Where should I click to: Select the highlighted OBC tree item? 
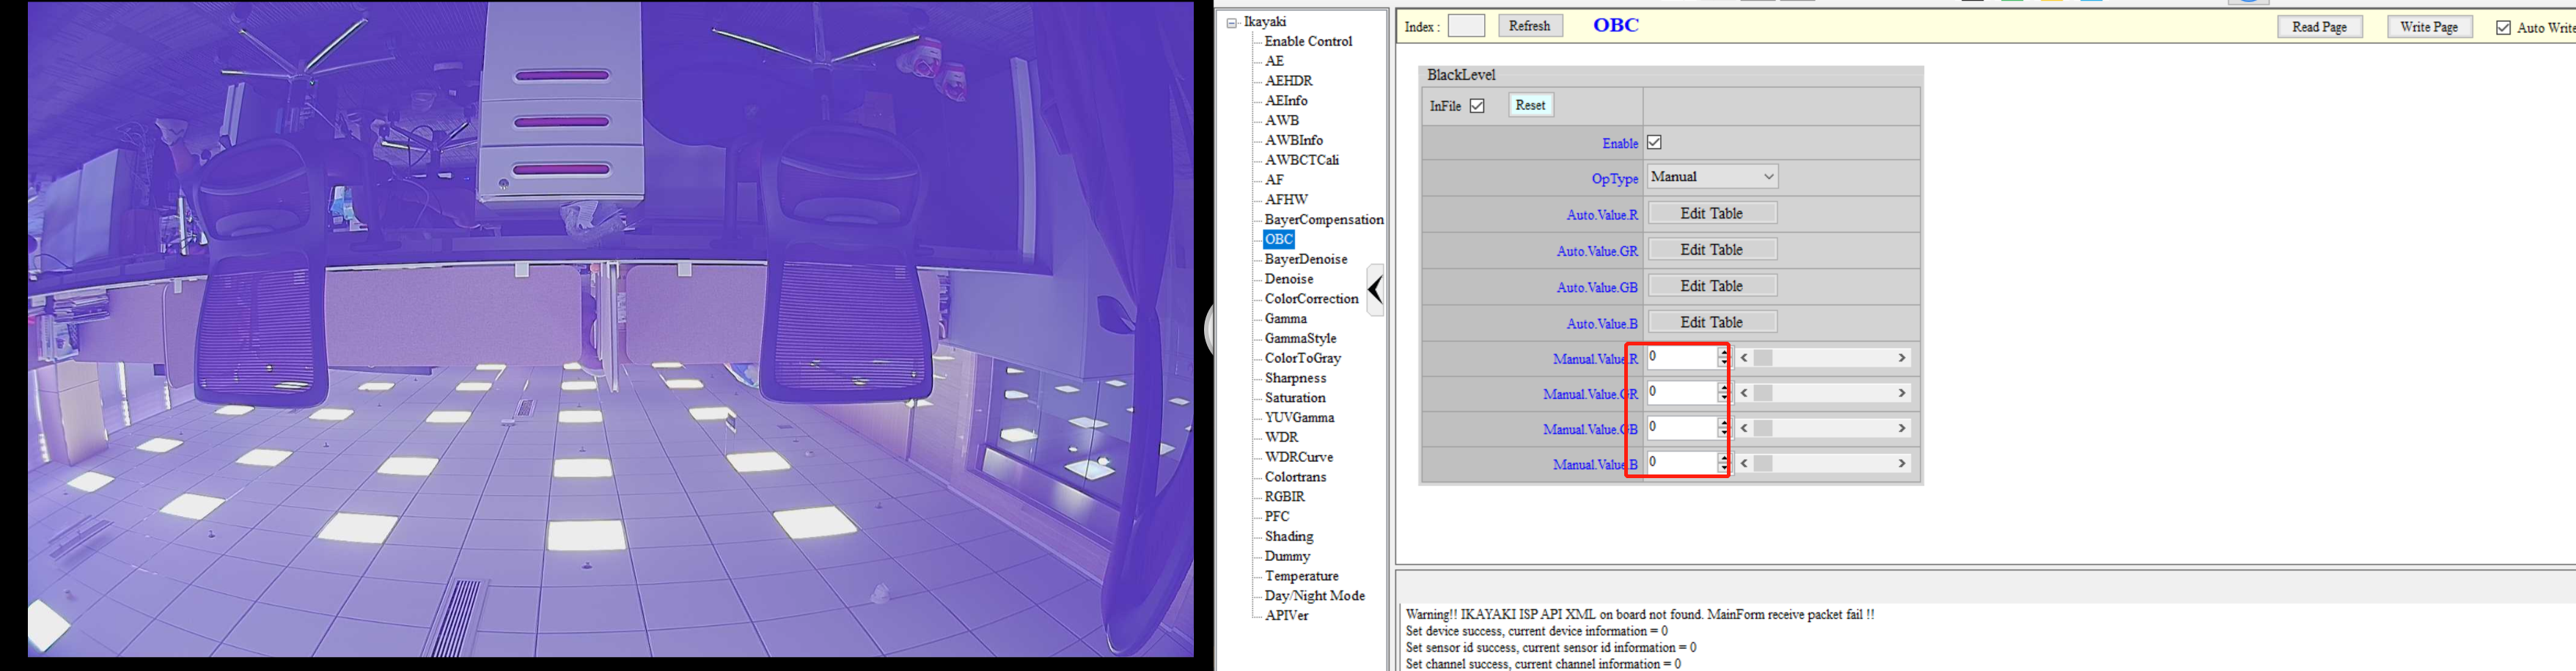tap(1279, 239)
